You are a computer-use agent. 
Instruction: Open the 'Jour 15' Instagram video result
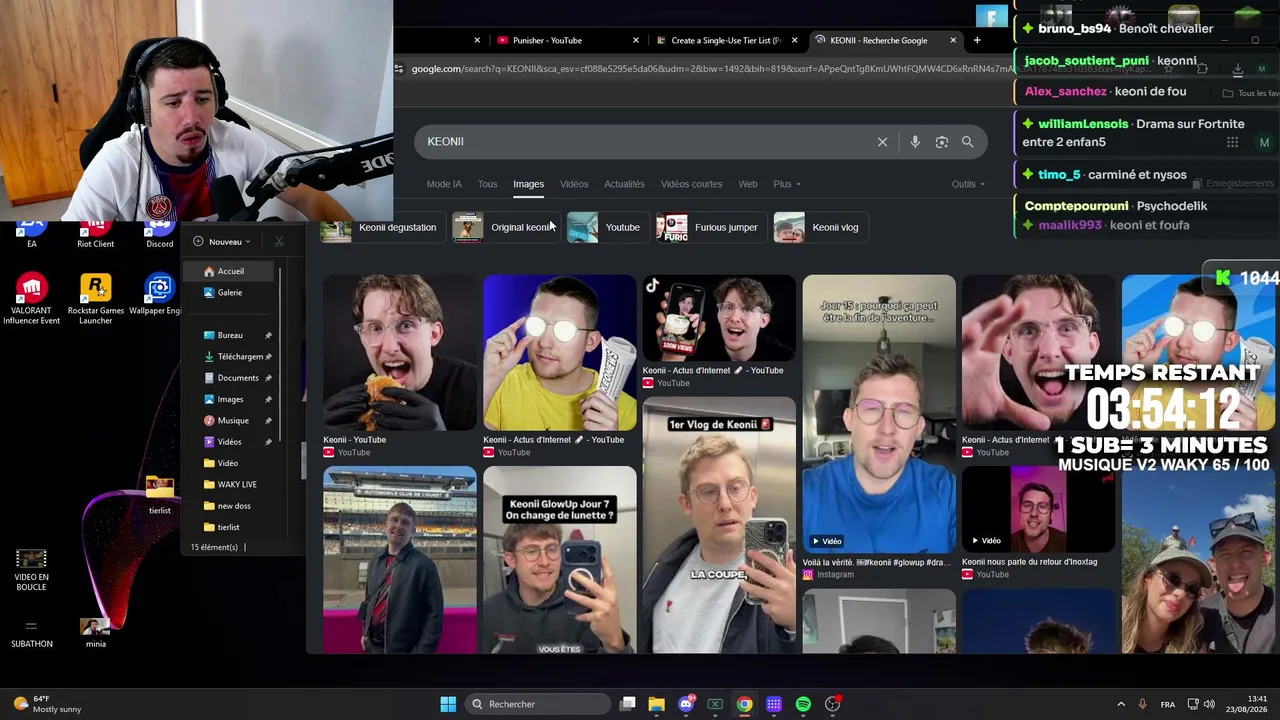click(879, 415)
